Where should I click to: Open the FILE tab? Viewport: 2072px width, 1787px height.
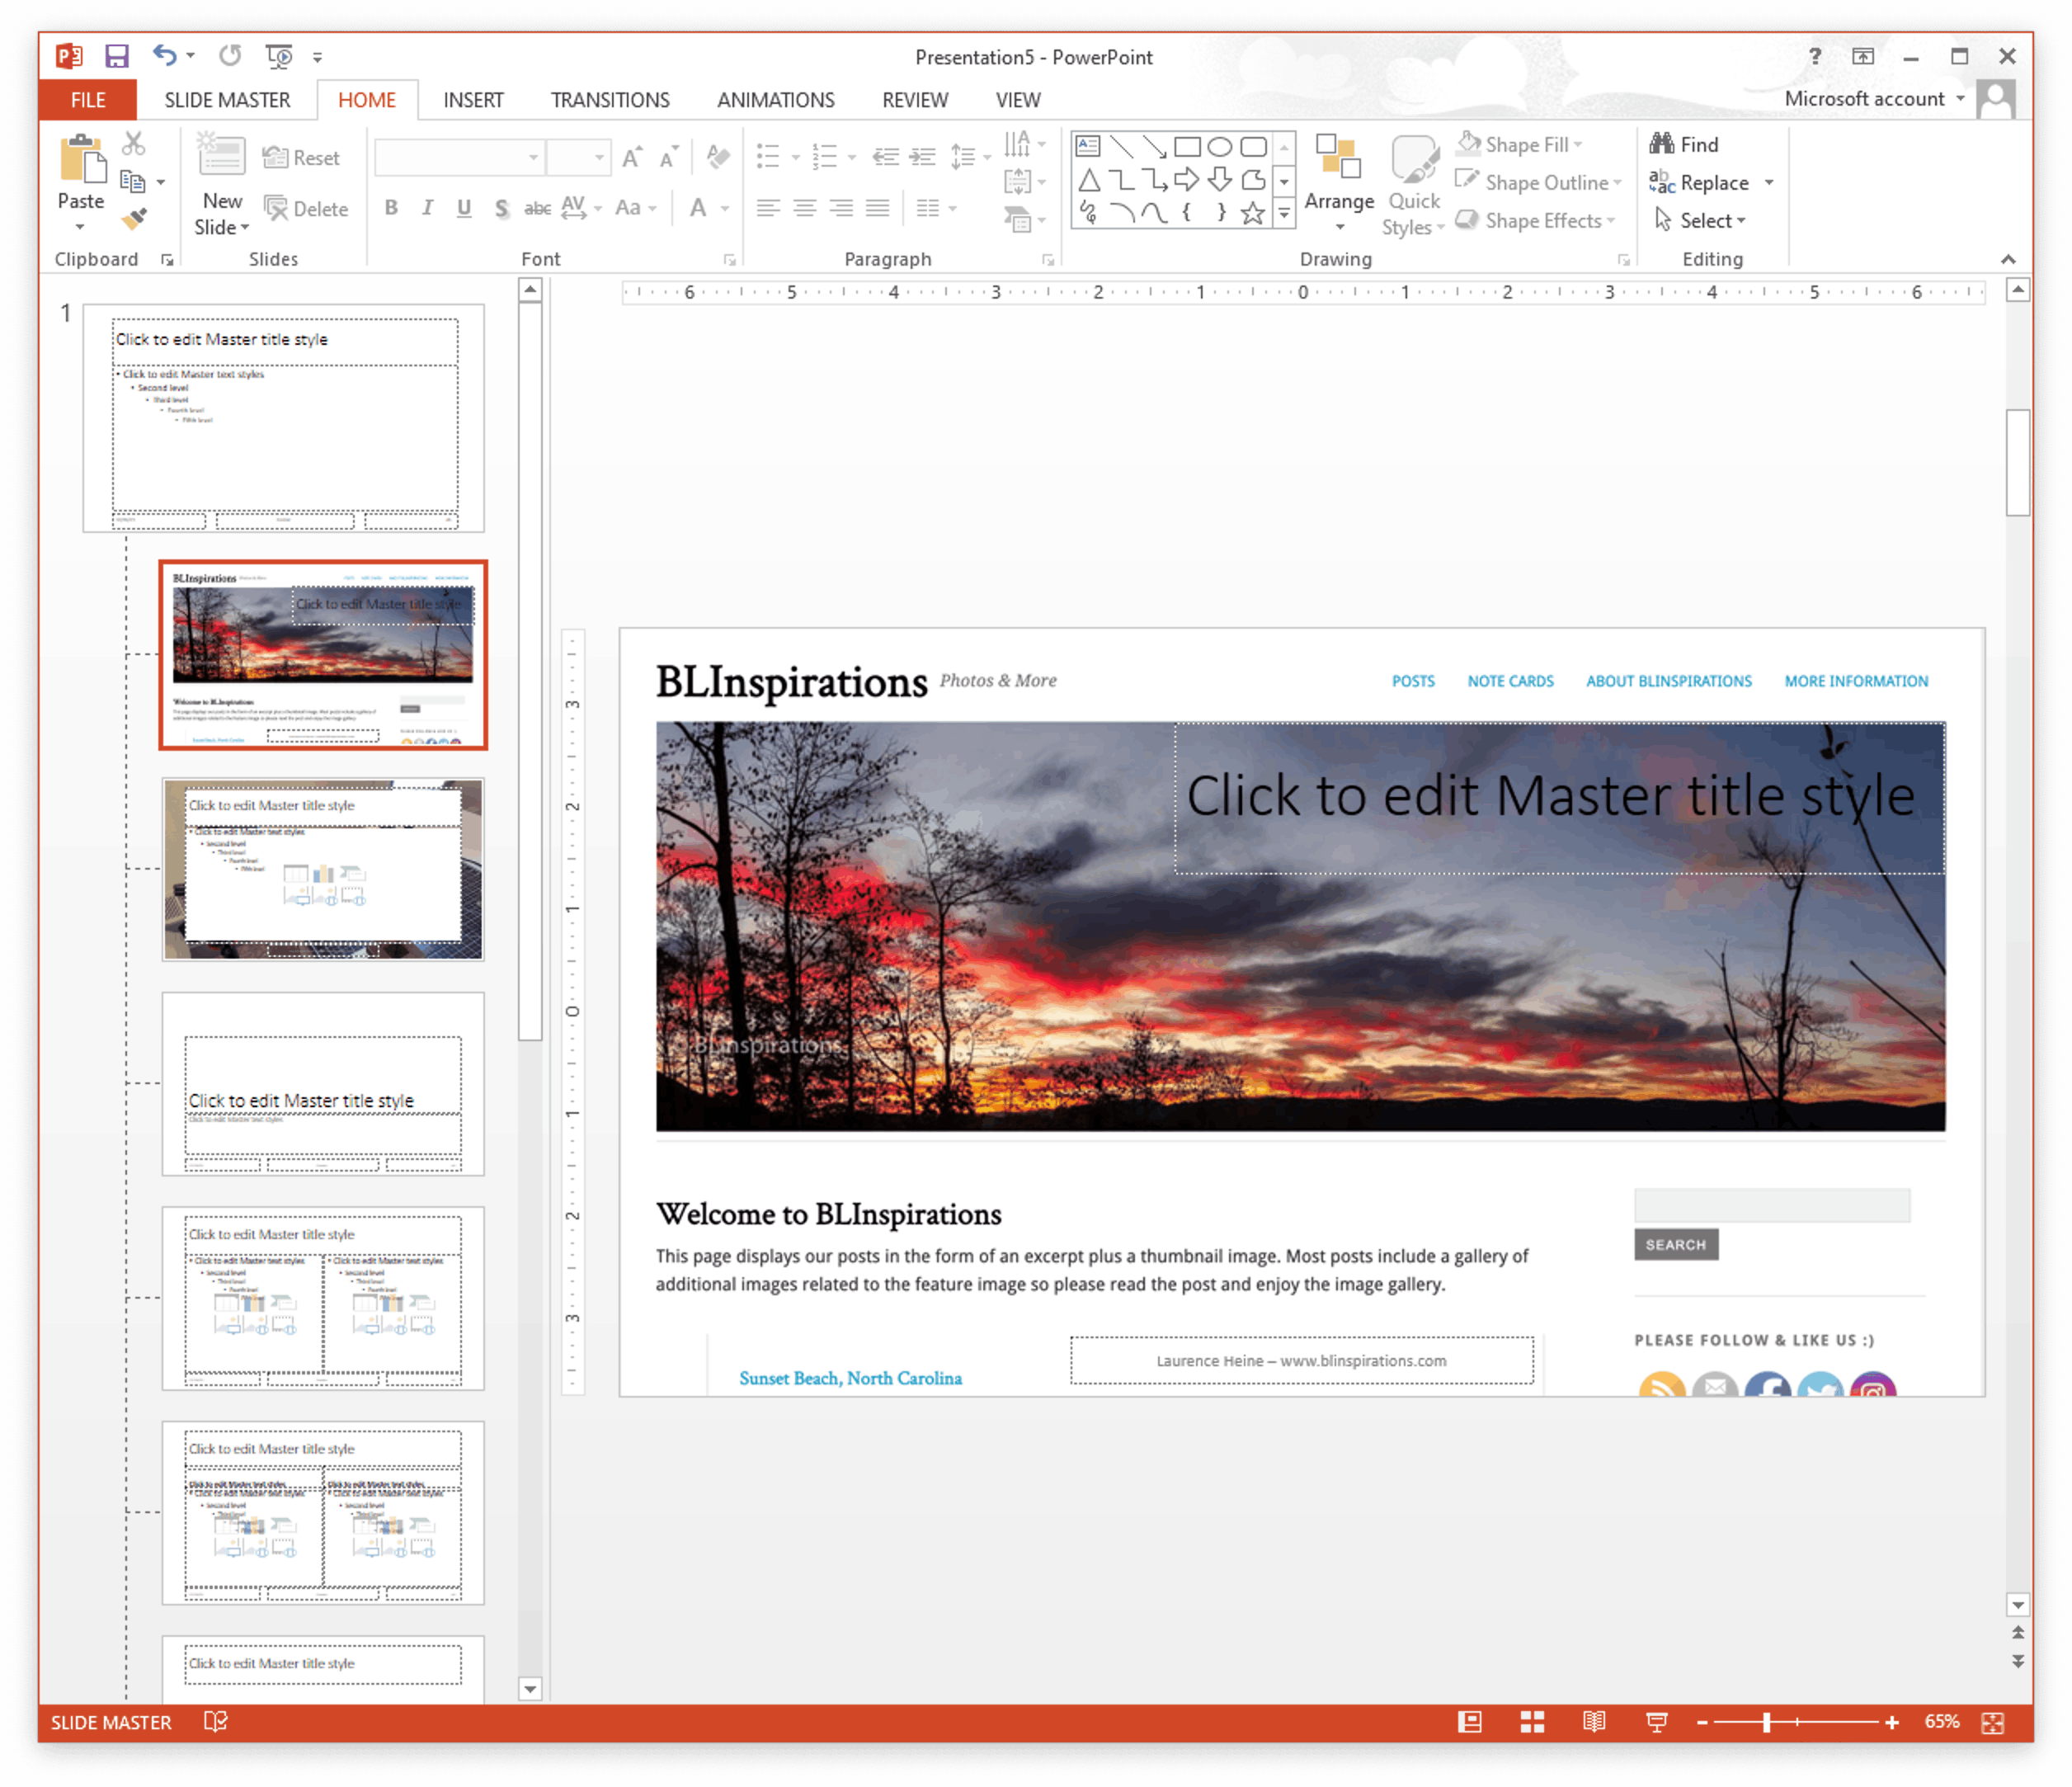pyautogui.click(x=88, y=100)
